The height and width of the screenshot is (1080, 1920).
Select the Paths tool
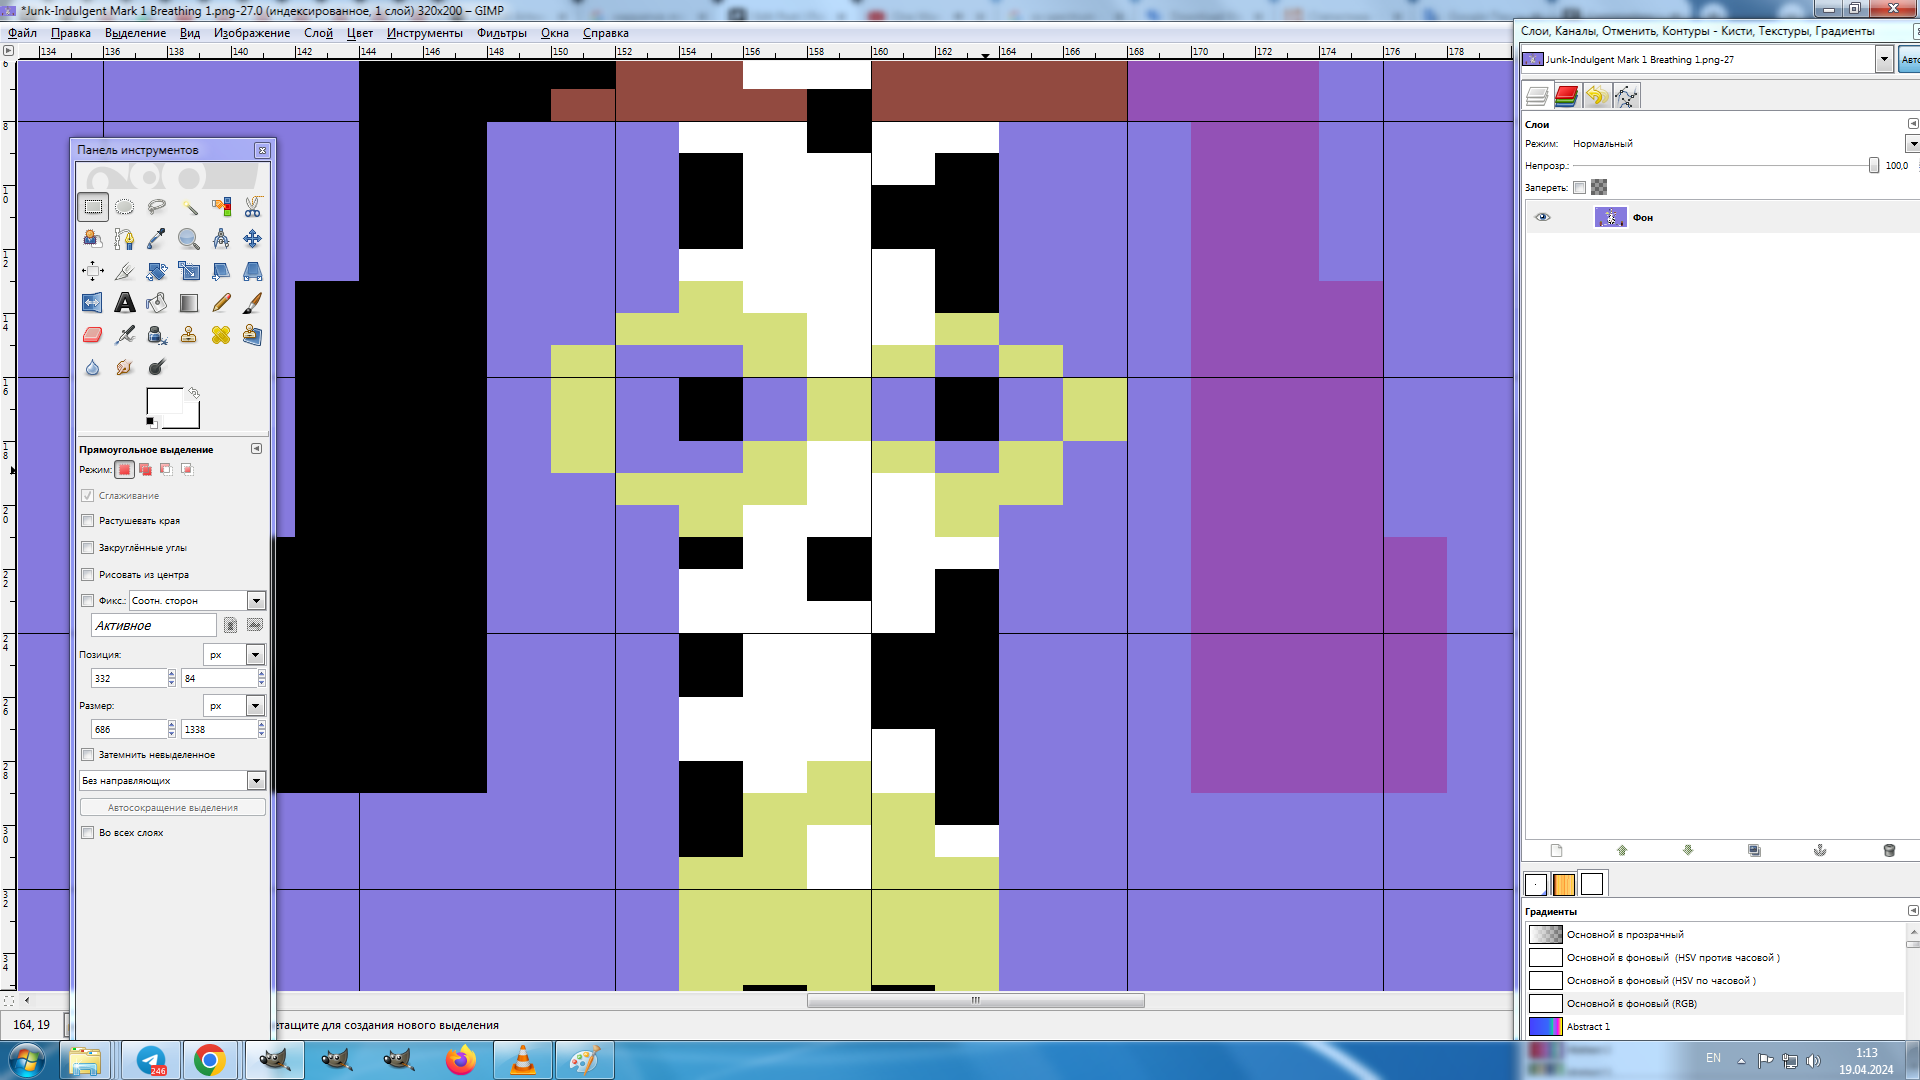click(x=125, y=239)
